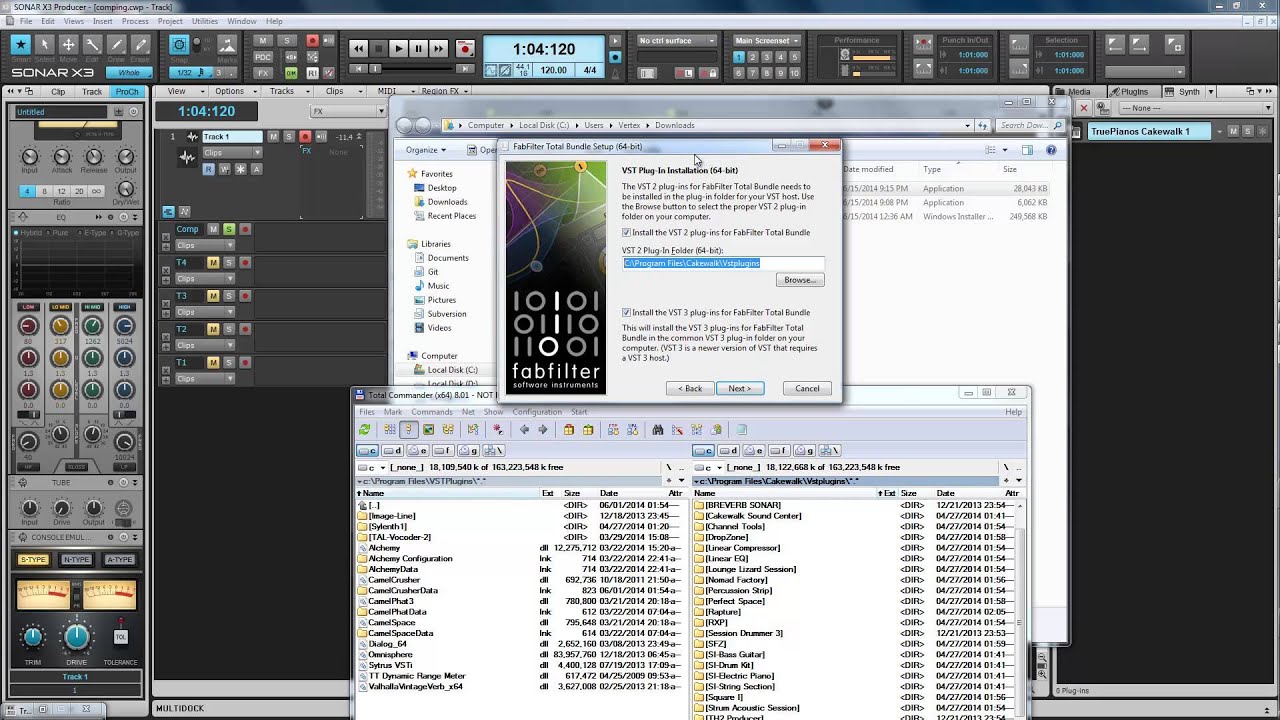
Task: Open the Utilities menu in SONAR
Action: (x=205, y=21)
